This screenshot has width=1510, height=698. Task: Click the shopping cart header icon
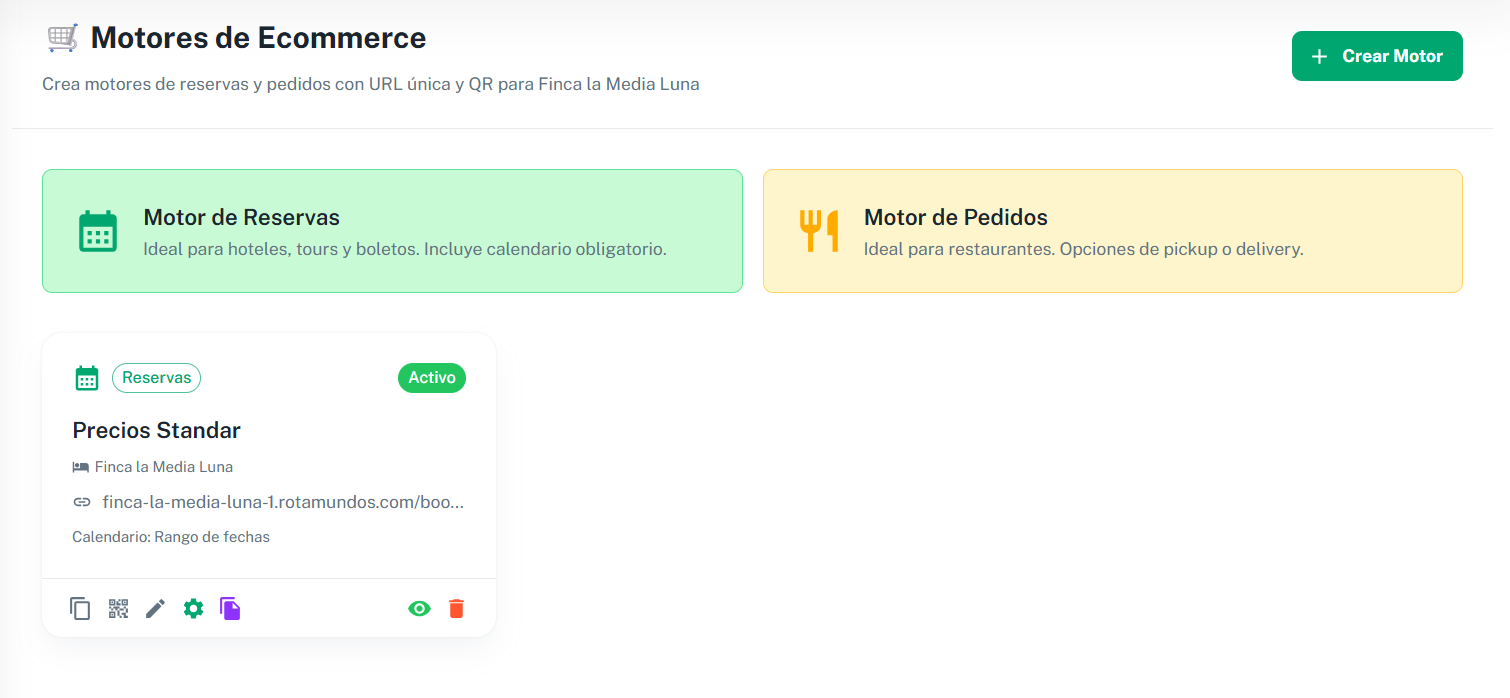click(63, 36)
